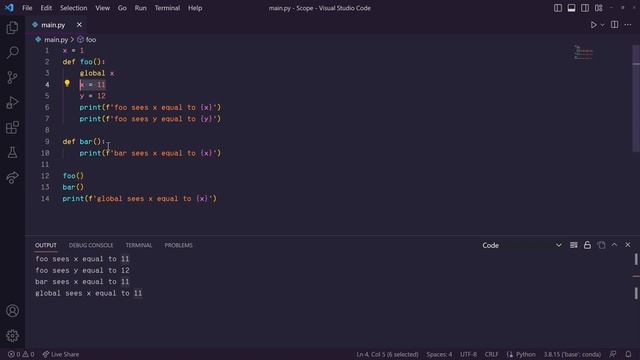Open the Go menu

[122, 8]
